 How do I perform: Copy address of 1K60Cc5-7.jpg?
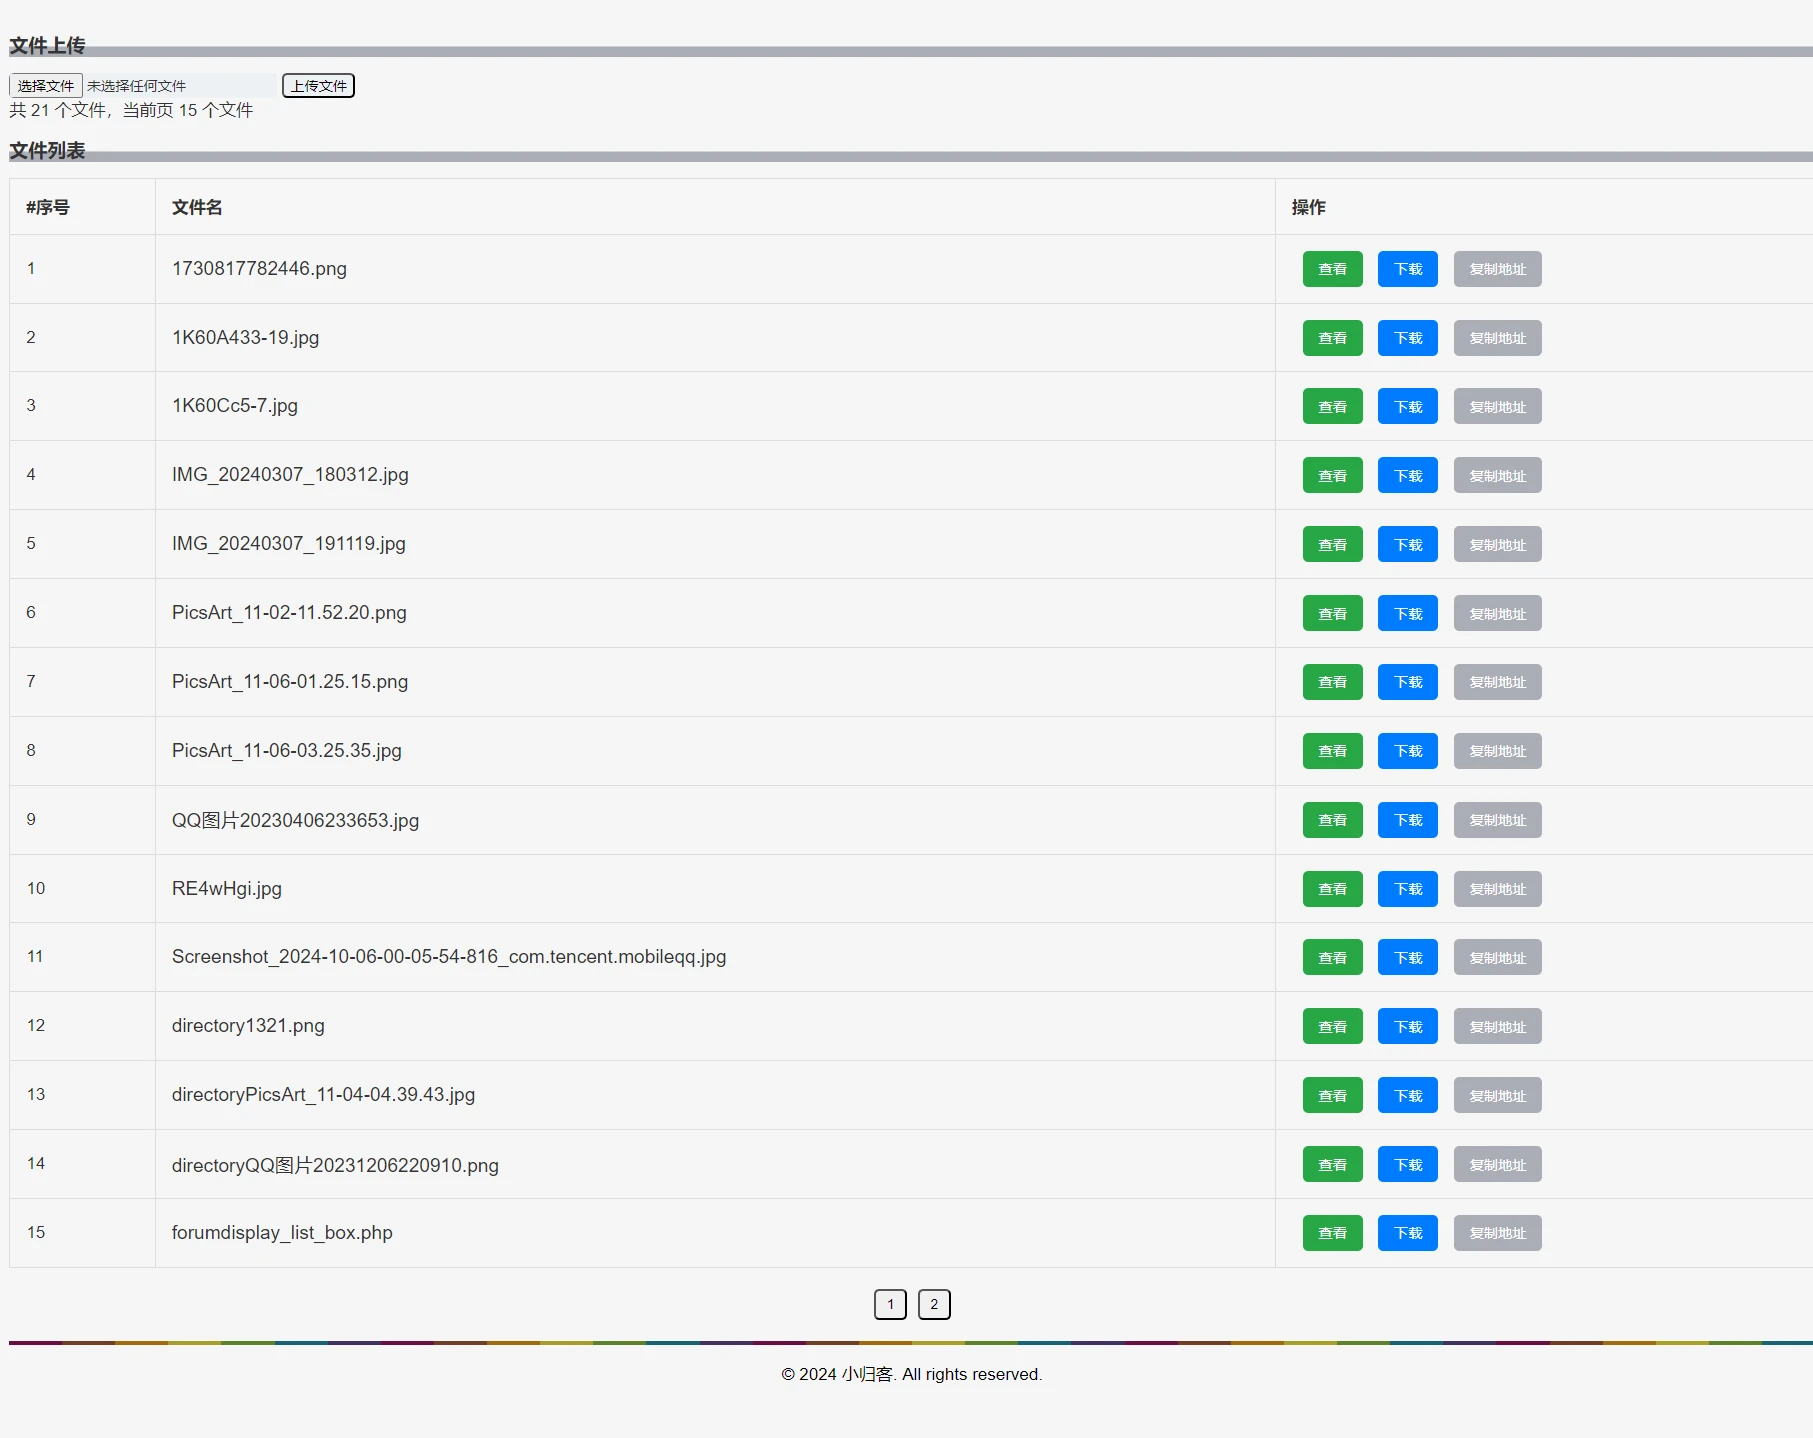pyautogui.click(x=1497, y=407)
